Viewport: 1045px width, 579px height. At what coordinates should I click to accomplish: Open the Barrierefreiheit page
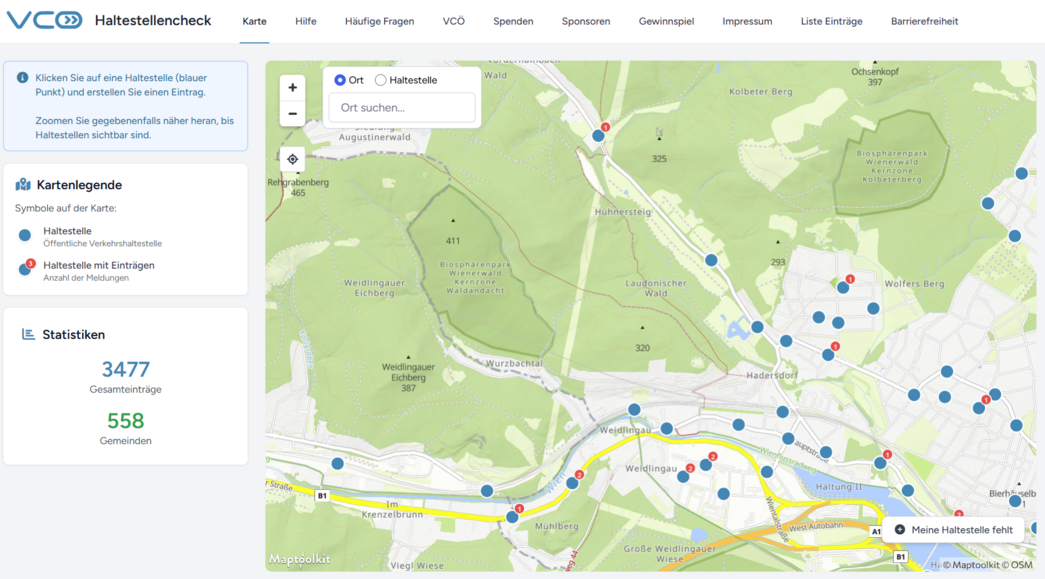pyautogui.click(x=924, y=21)
